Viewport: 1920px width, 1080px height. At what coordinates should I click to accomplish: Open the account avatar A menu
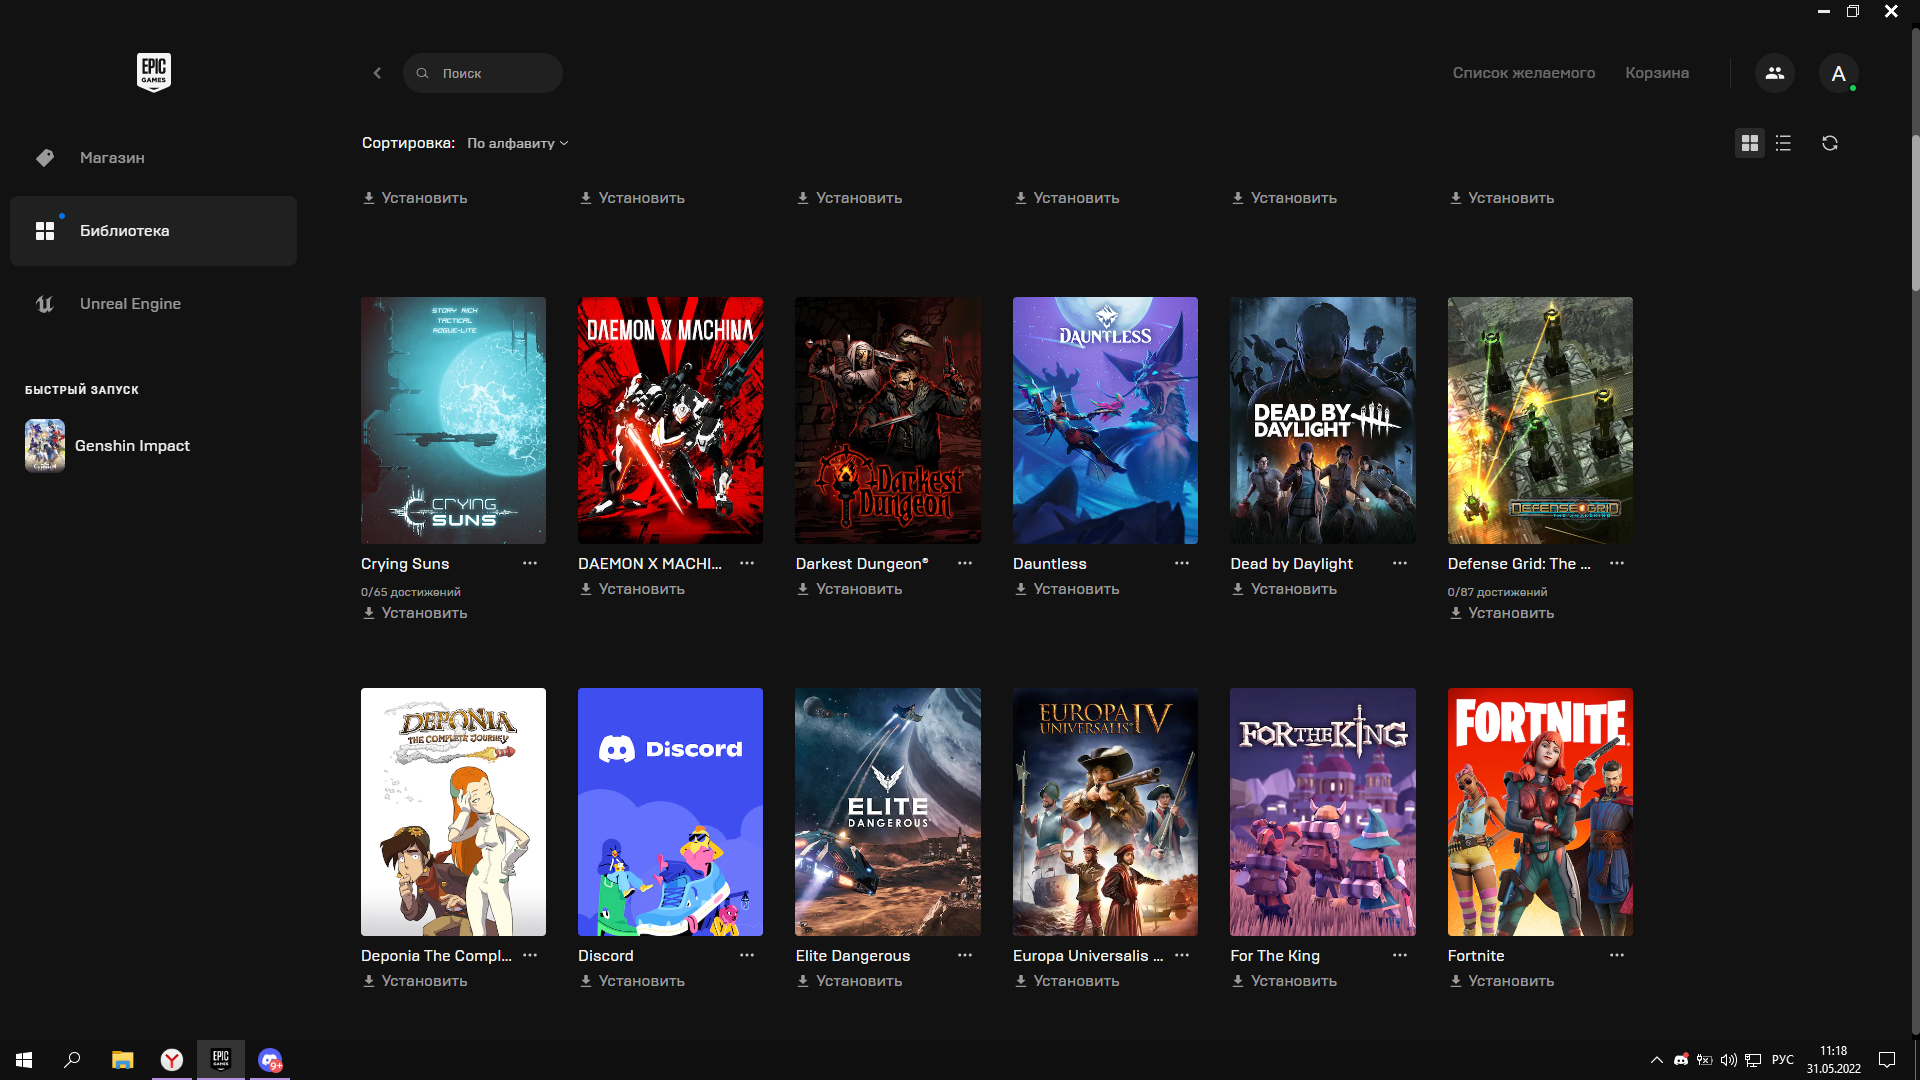pos(1838,73)
